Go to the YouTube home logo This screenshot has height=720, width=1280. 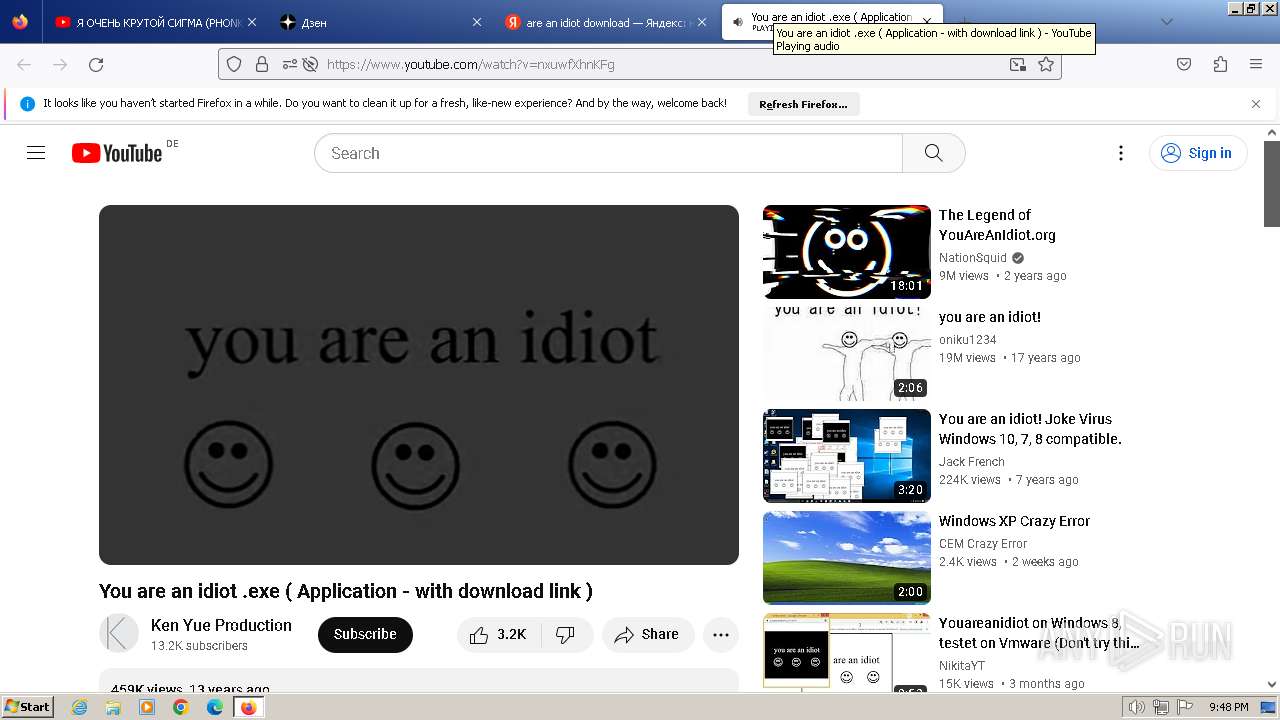(x=116, y=153)
